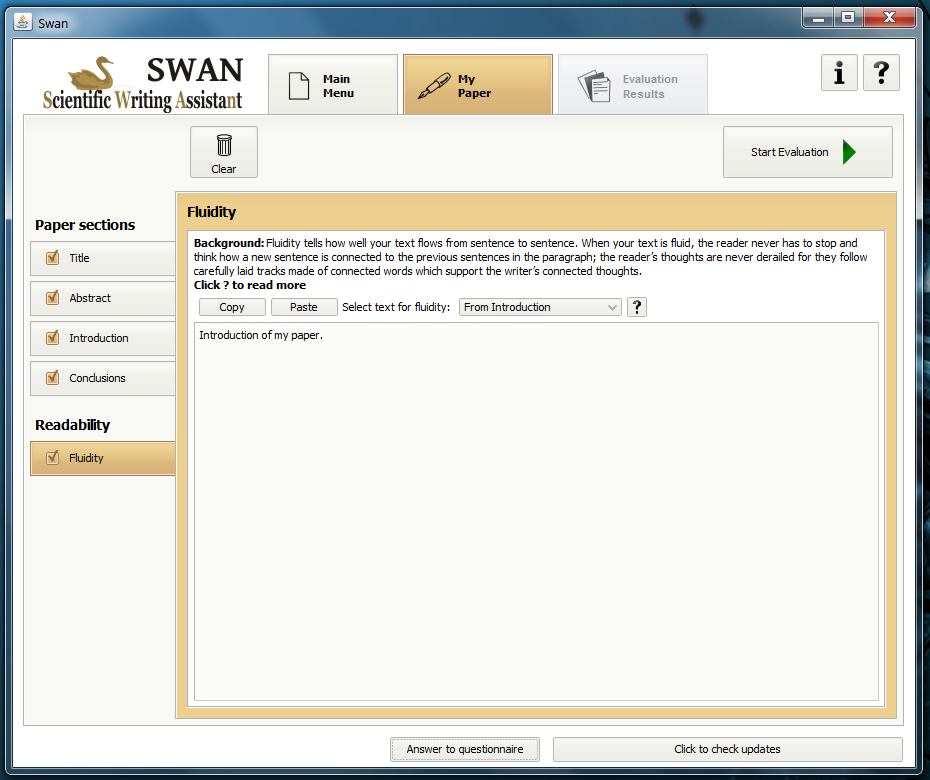Uncheck the Abstract section checkbox
Viewport: 930px width, 780px height.
(x=52, y=297)
